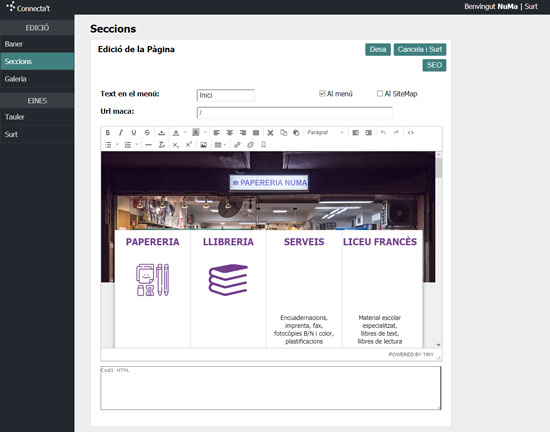Insert image icon in toolbar
The height and width of the screenshot is (432, 550).
coord(203,145)
